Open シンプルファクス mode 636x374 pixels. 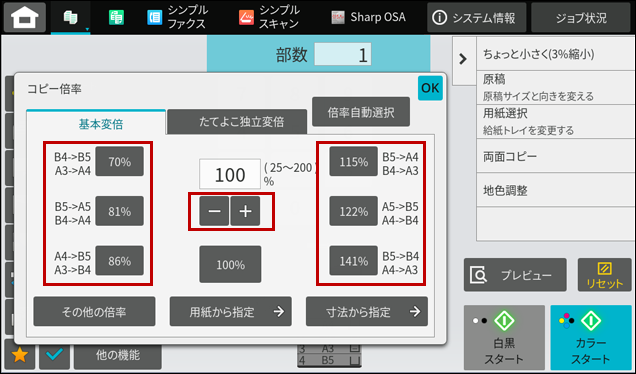click(x=178, y=17)
